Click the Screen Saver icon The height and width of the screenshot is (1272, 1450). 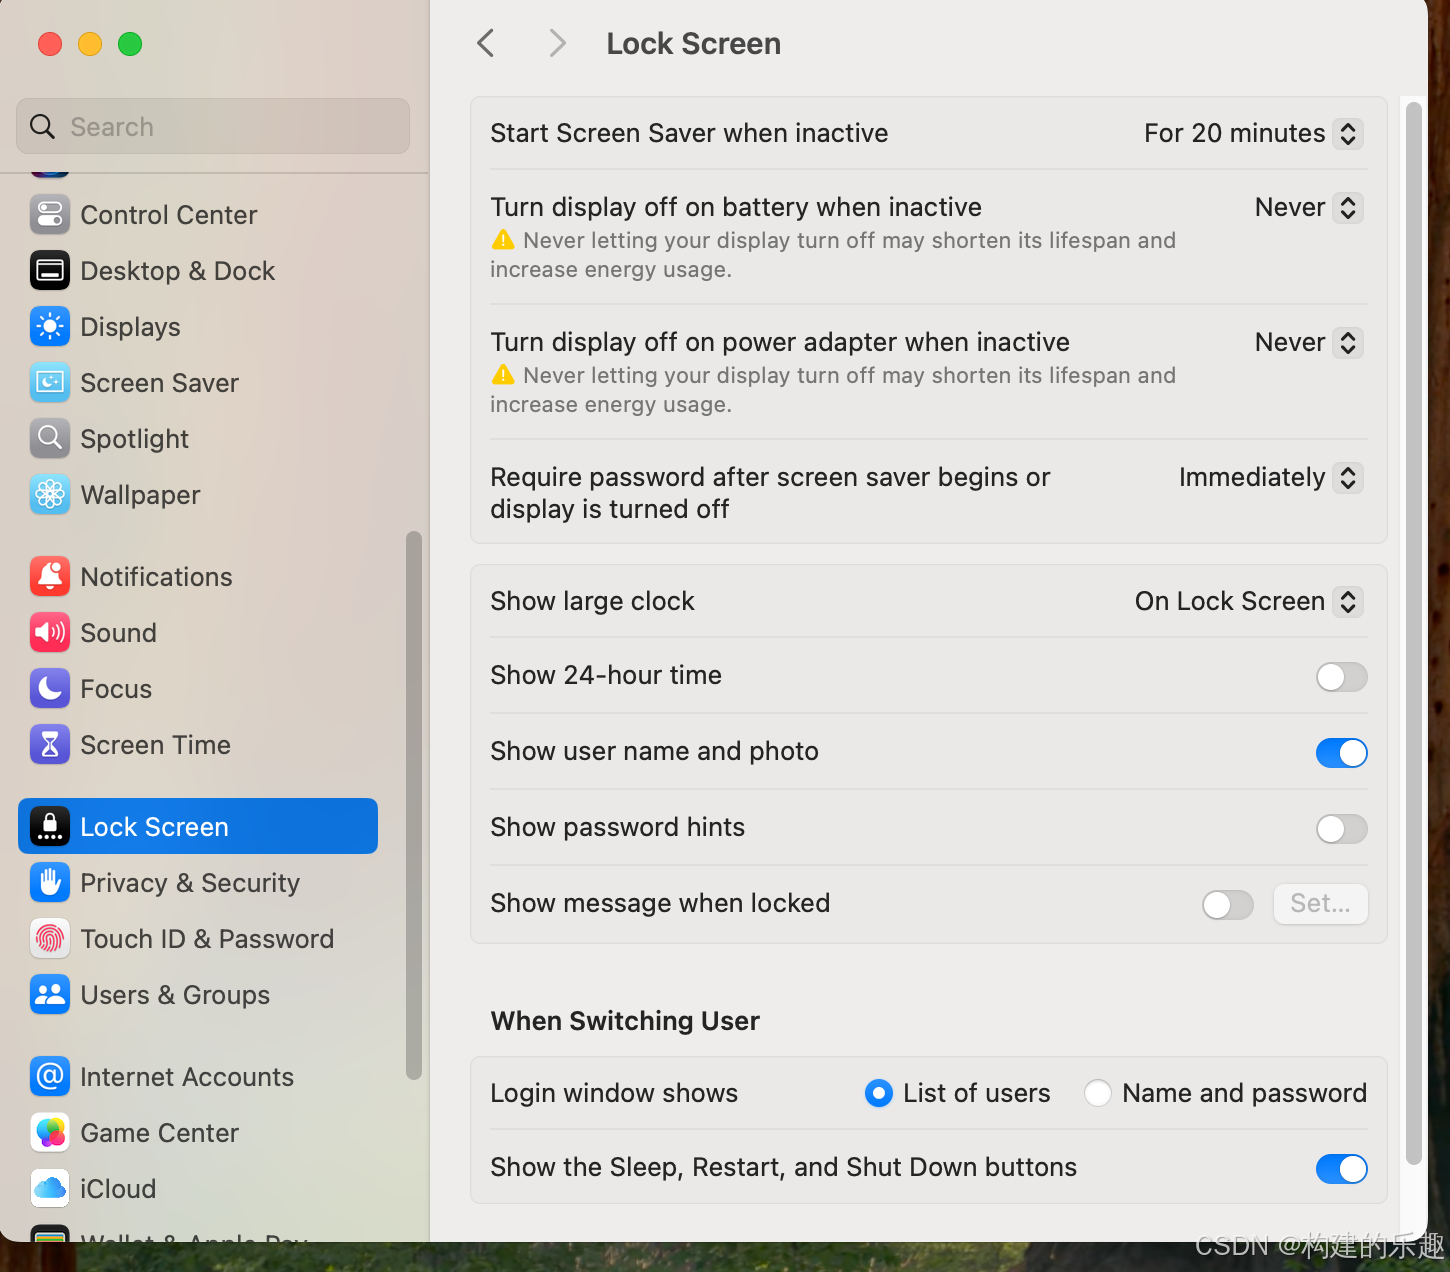[x=50, y=382]
